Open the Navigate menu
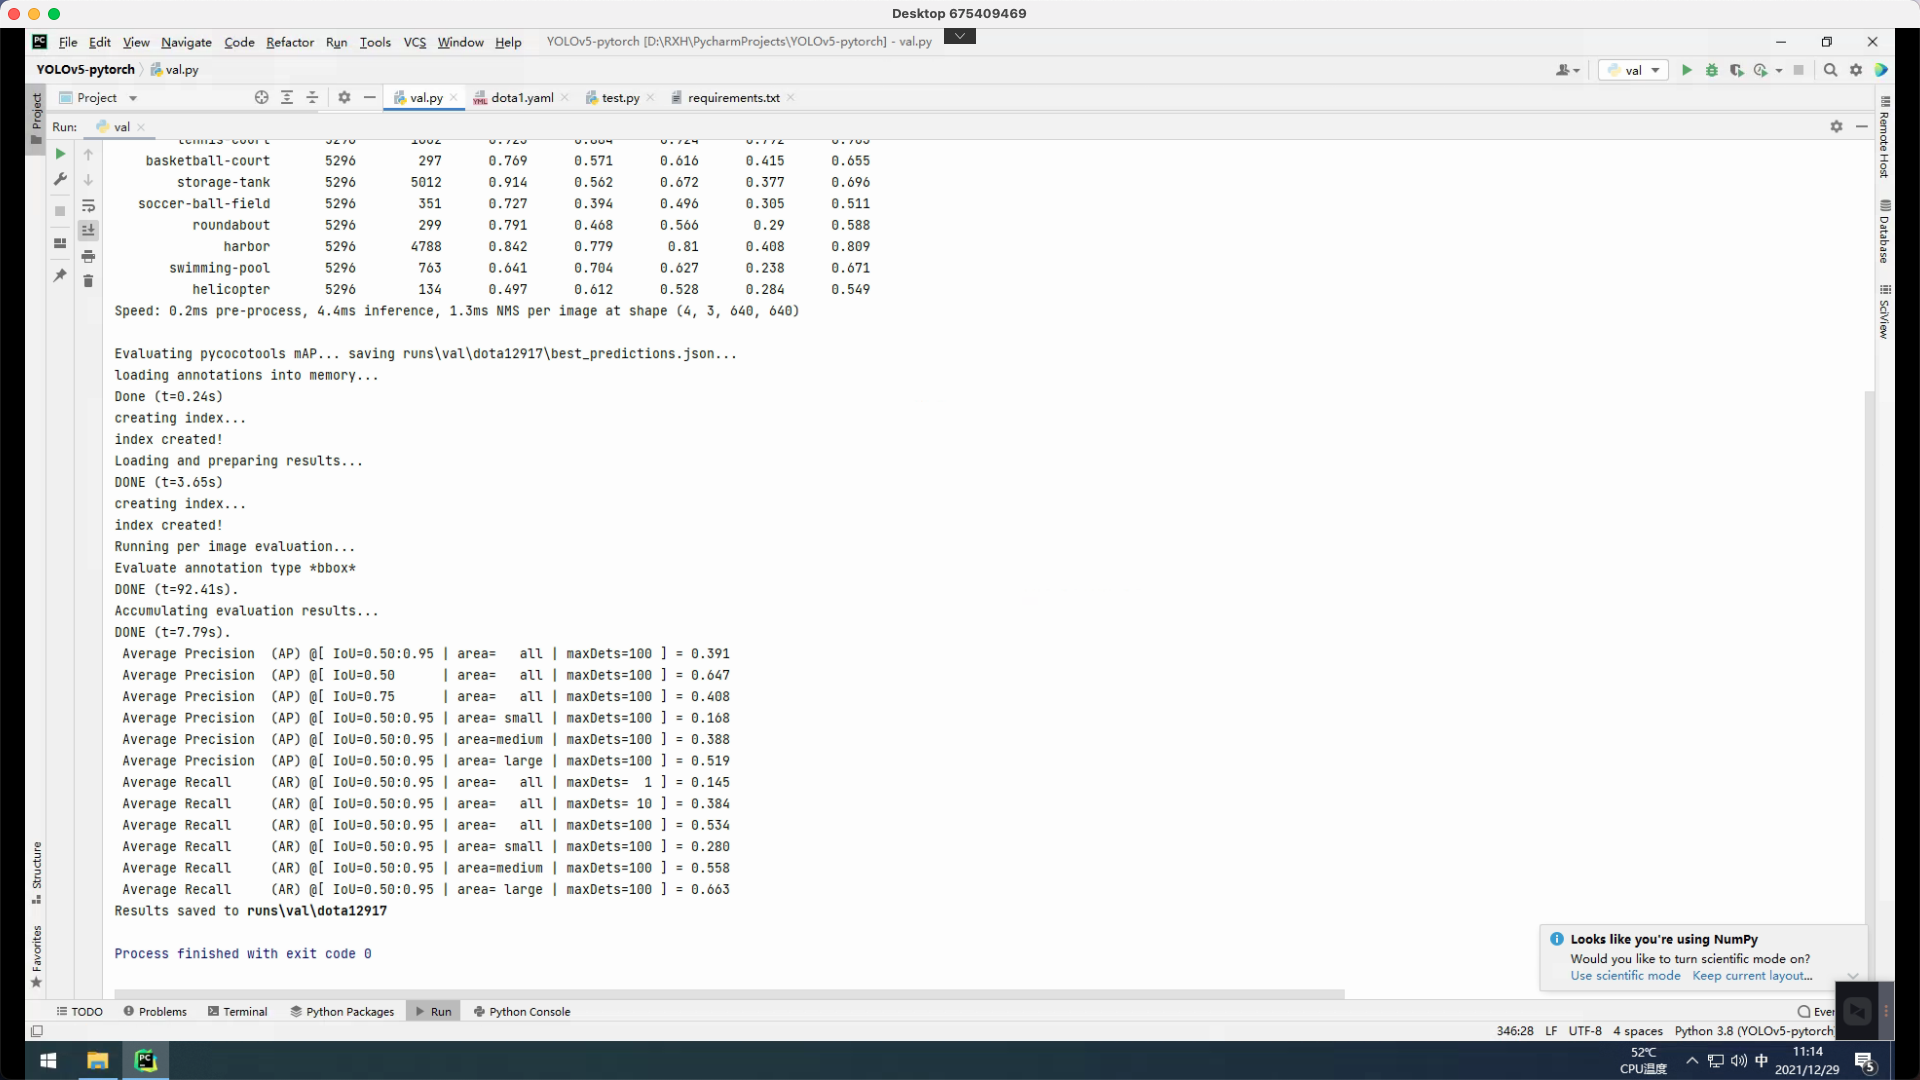 185,42
